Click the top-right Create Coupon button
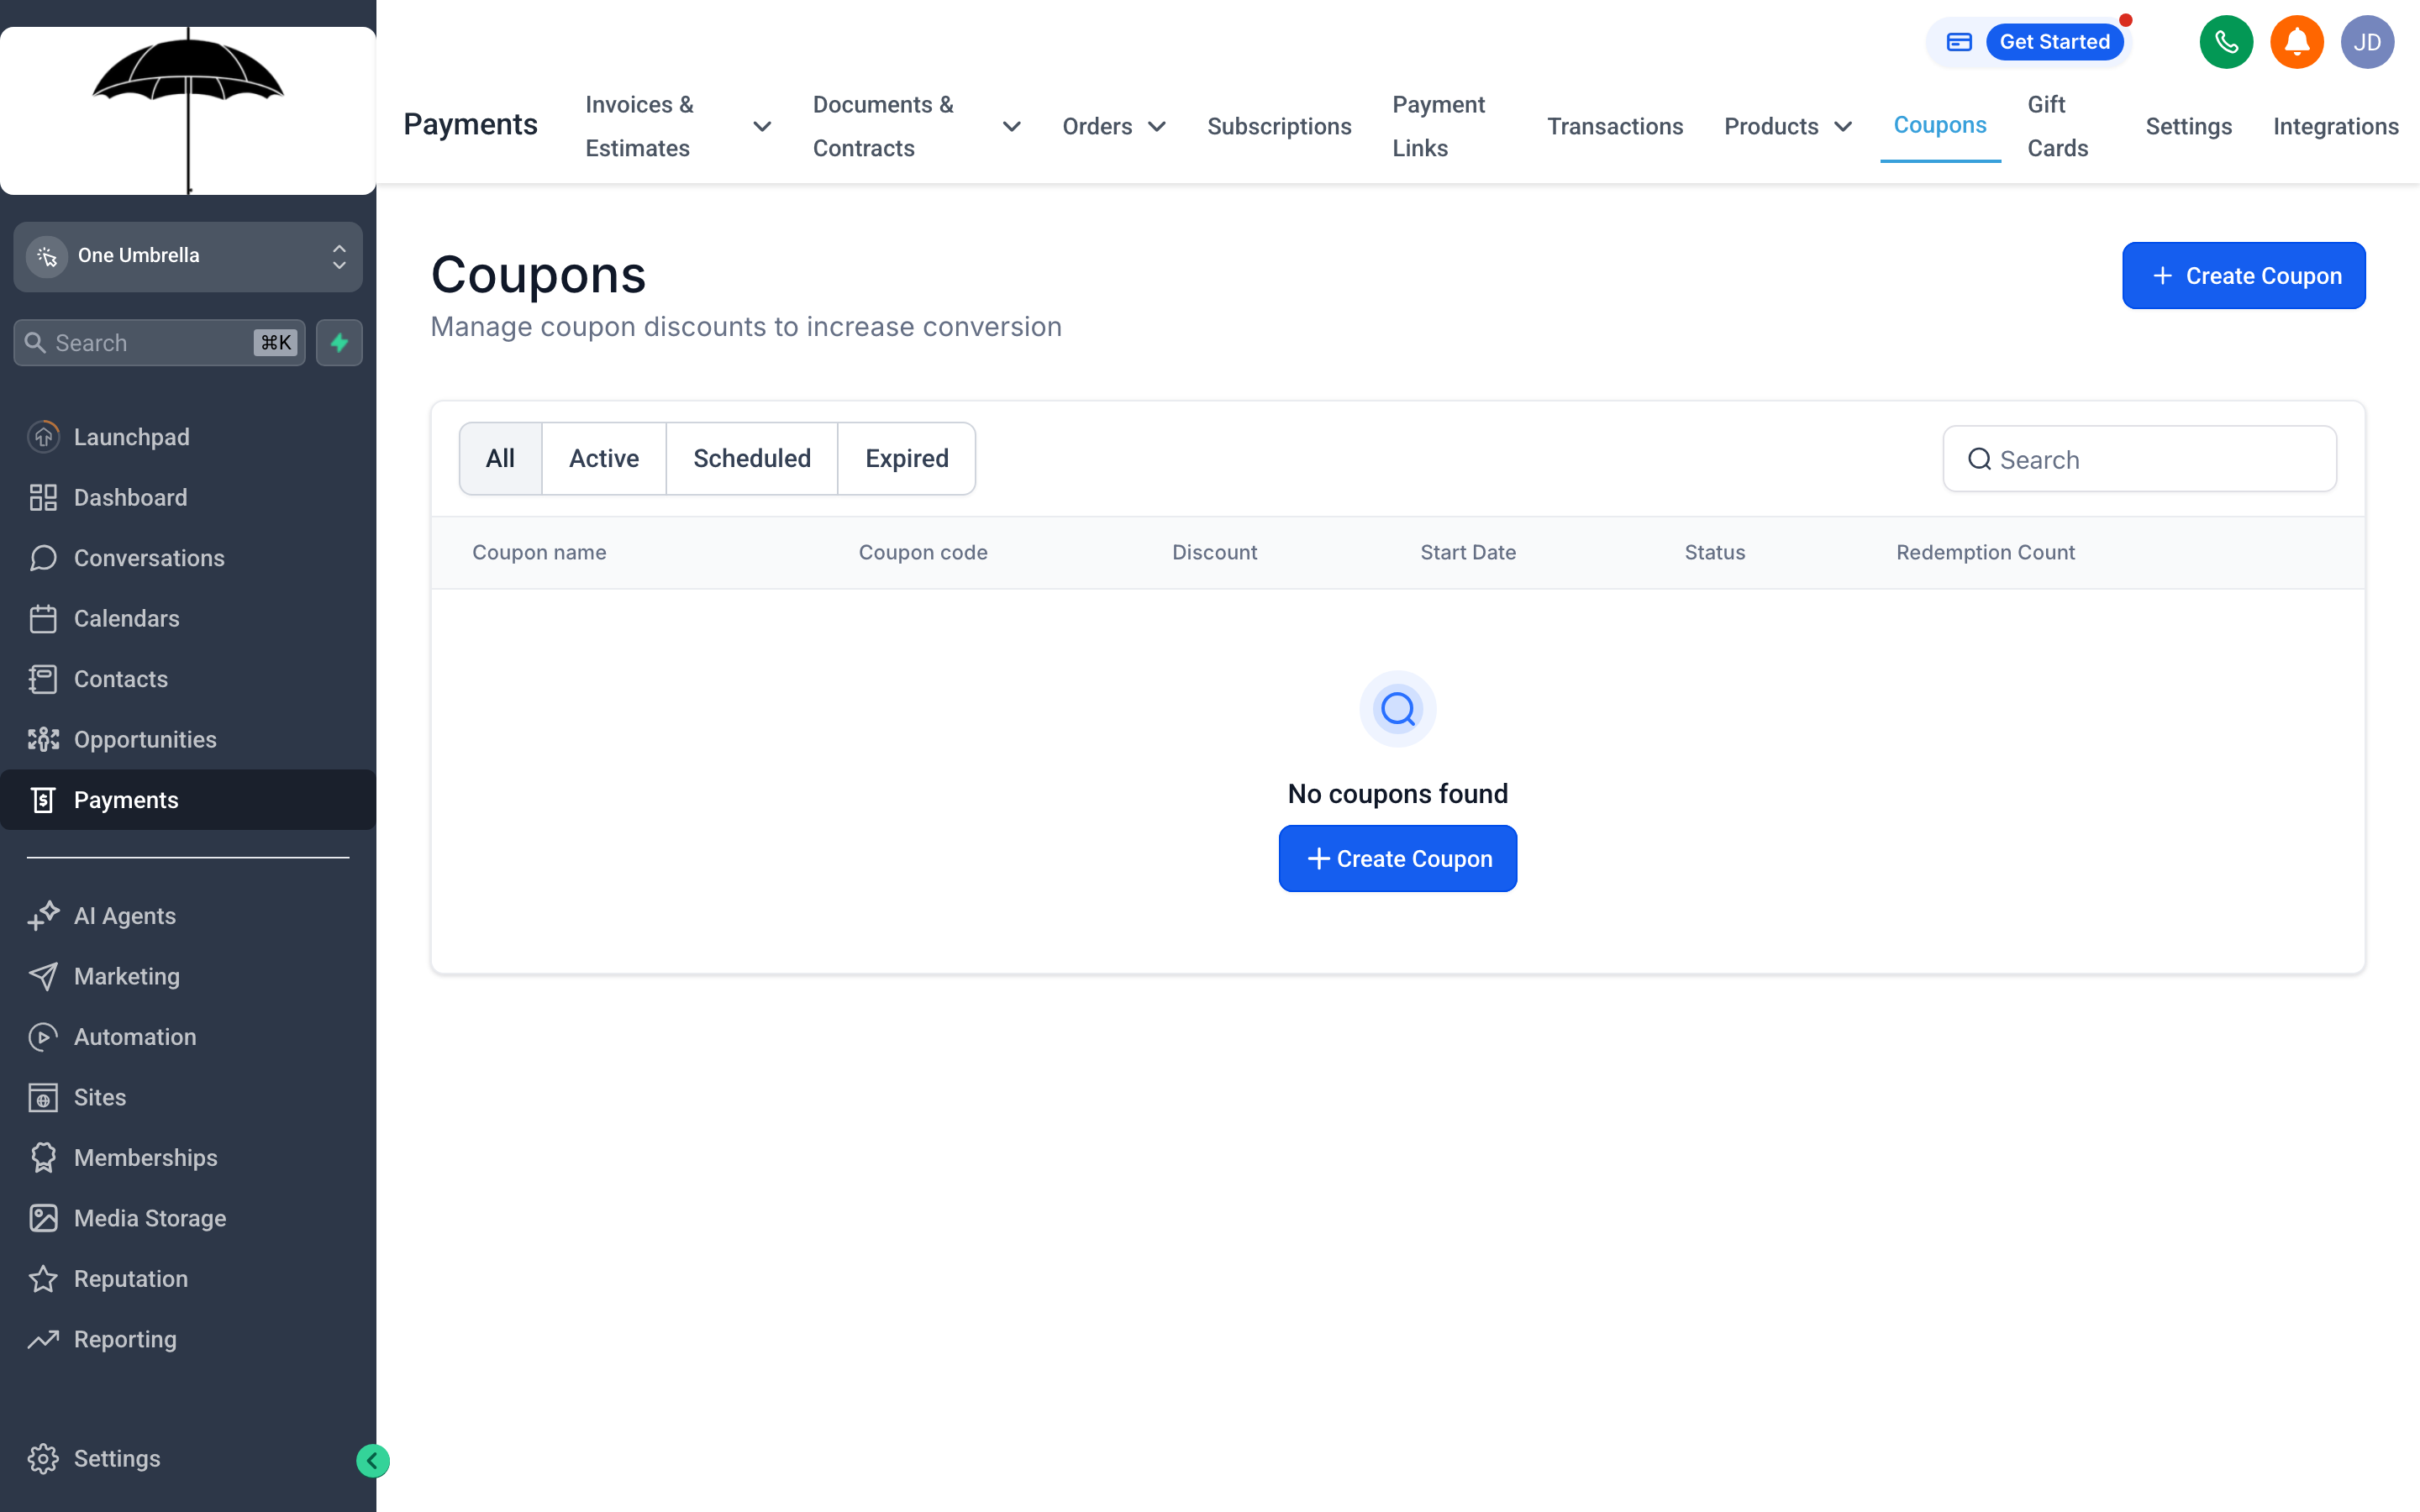This screenshot has width=2420, height=1512. pyautogui.click(x=2243, y=276)
